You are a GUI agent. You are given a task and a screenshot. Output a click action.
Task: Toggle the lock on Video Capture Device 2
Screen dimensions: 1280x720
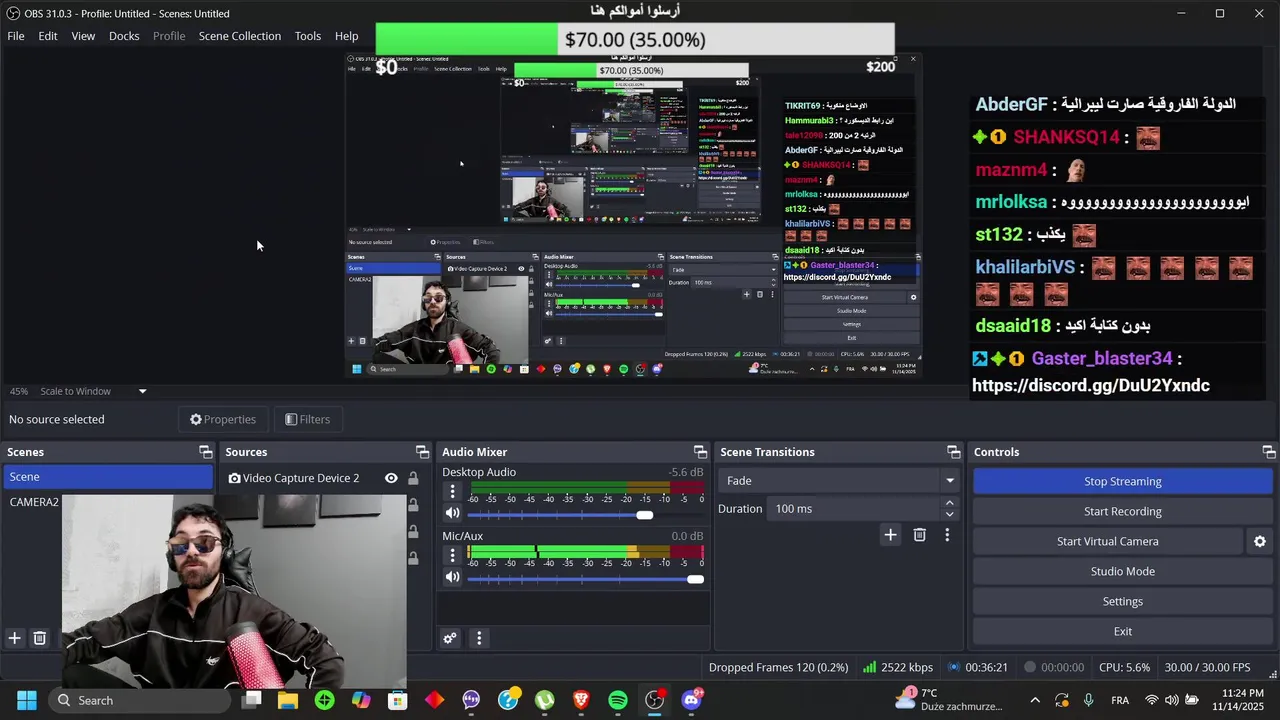pos(413,478)
